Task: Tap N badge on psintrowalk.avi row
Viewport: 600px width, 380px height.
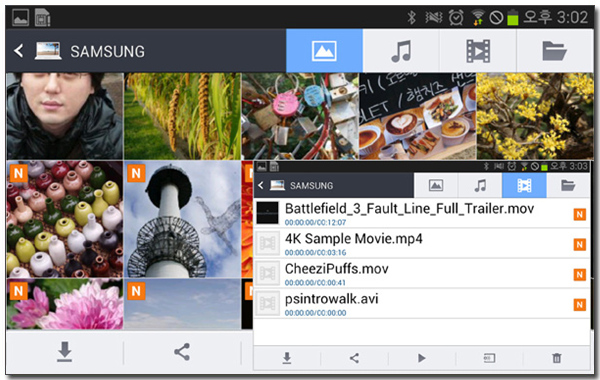Action: tap(580, 305)
